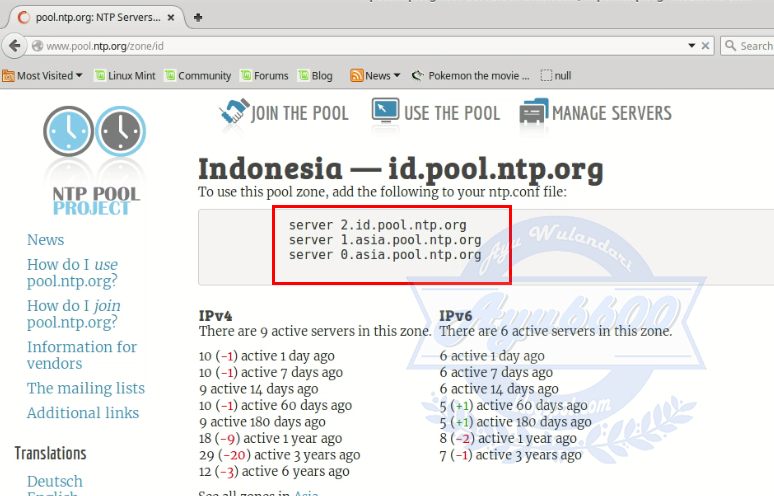Click the 'server 2.id.pool.ntp.org' line
This screenshot has height=496, width=774.
(x=378, y=225)
